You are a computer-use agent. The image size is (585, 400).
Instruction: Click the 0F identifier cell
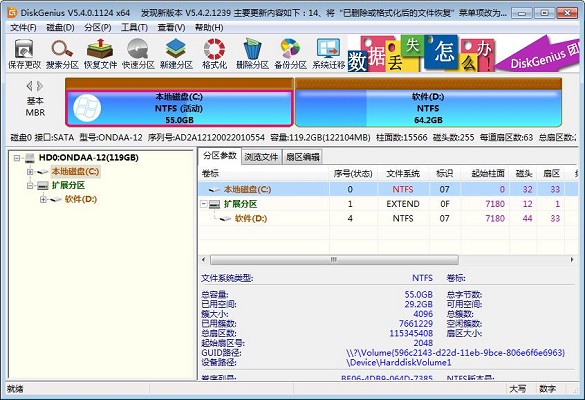pyautogui.click(x=444, y=204)
